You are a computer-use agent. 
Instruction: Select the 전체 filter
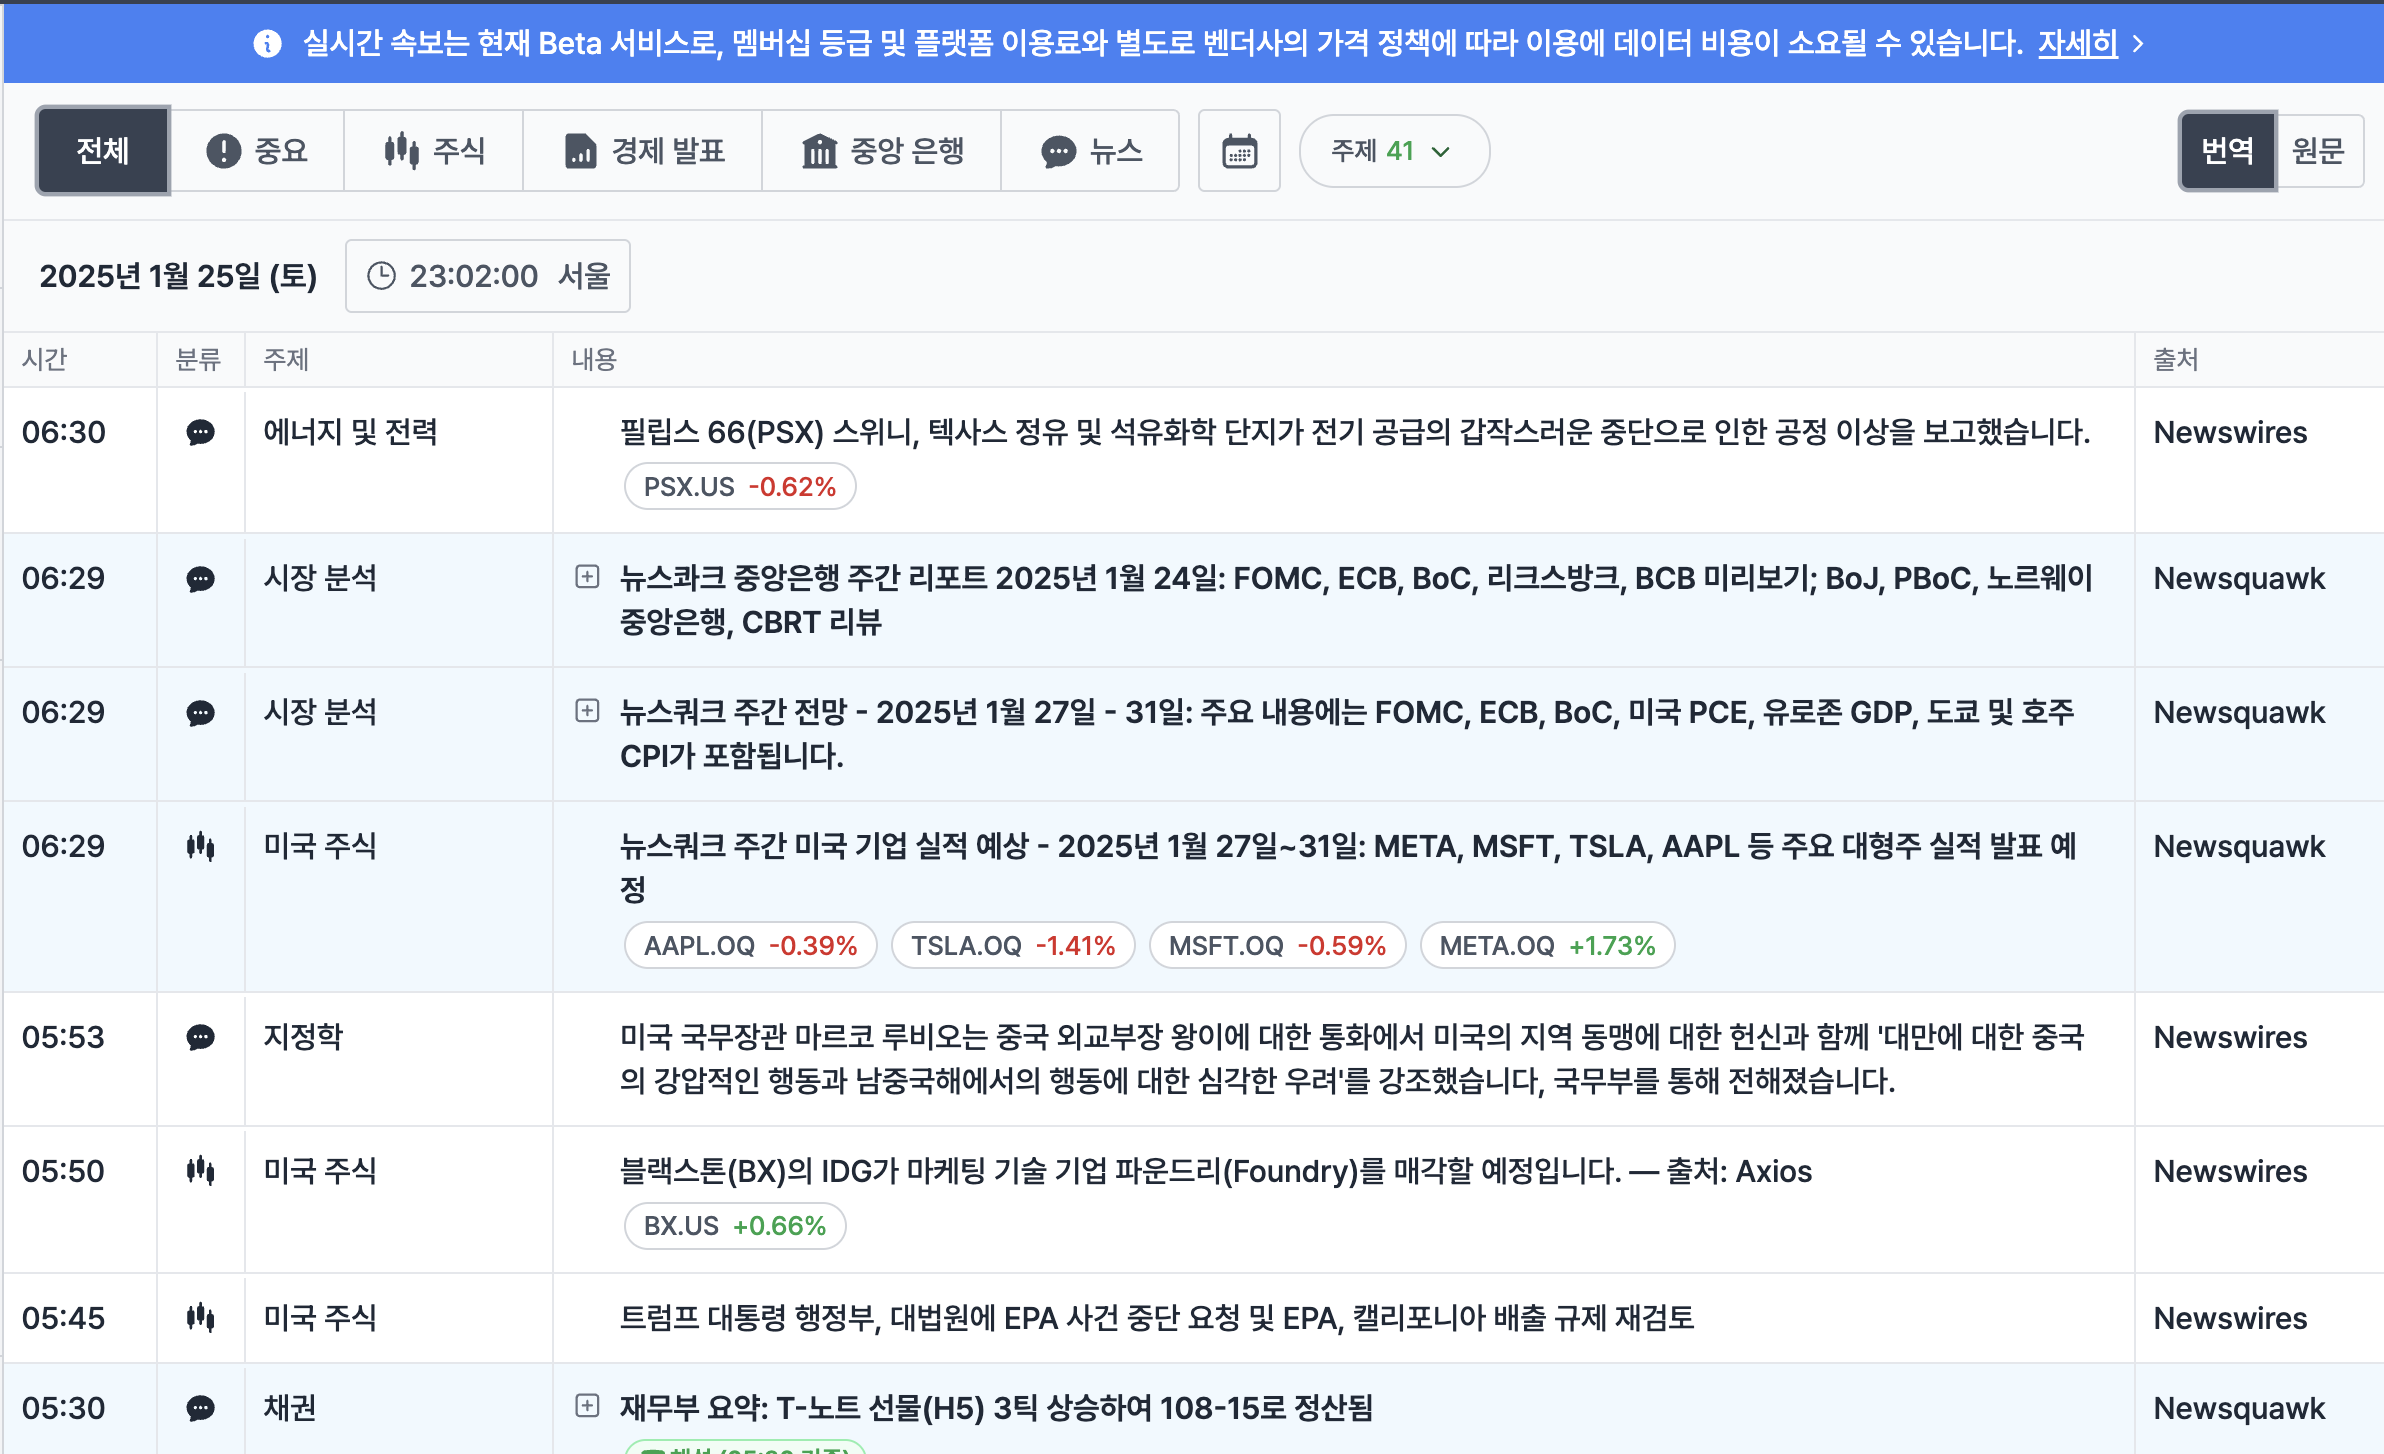coord(103,151)
